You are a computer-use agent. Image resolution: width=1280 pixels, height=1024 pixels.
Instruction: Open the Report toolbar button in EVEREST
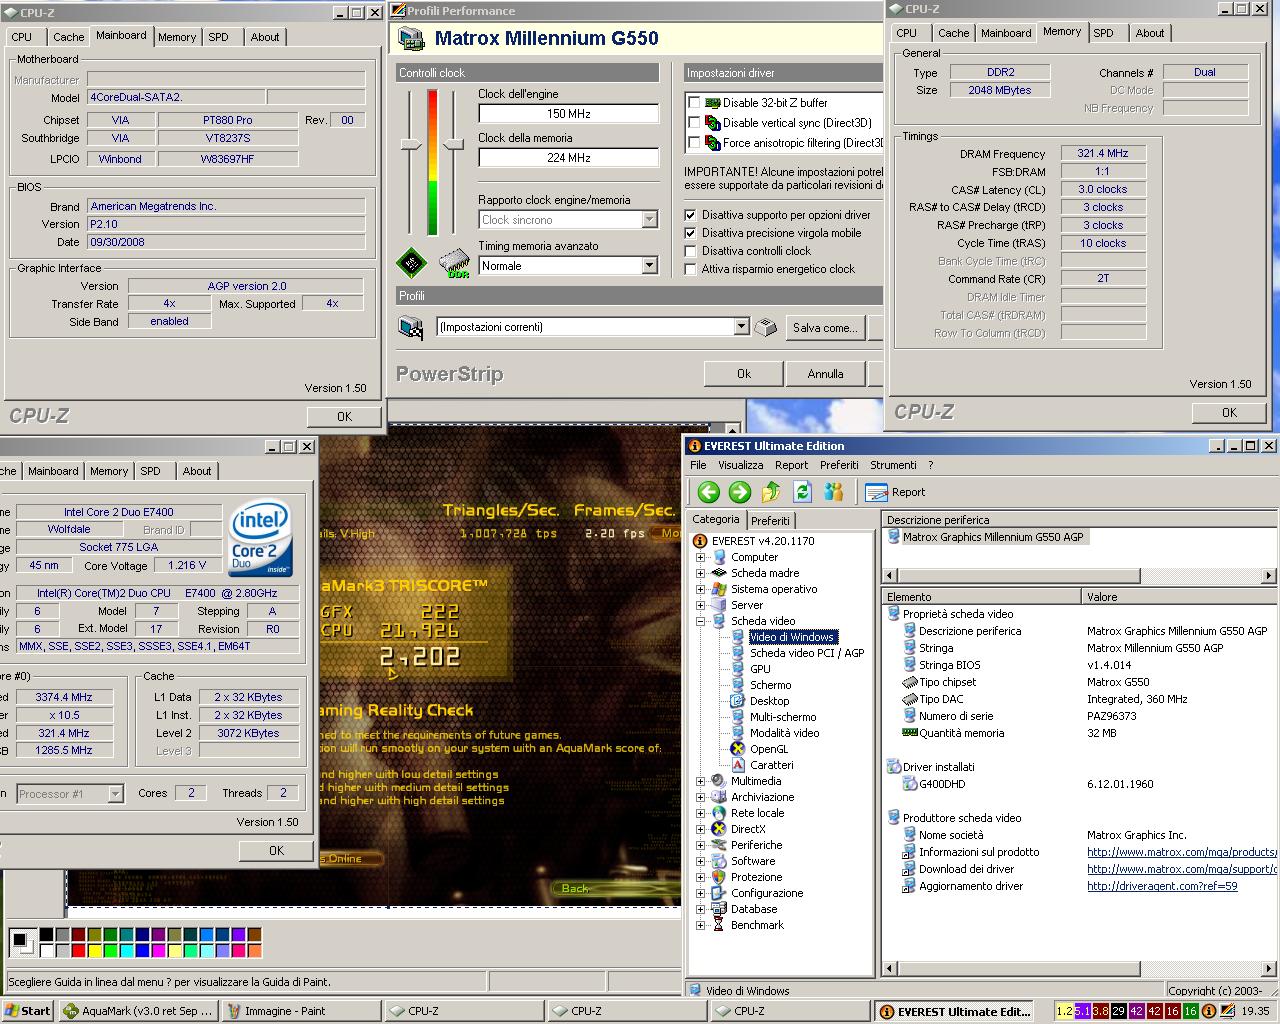click(x=895, y=492)
